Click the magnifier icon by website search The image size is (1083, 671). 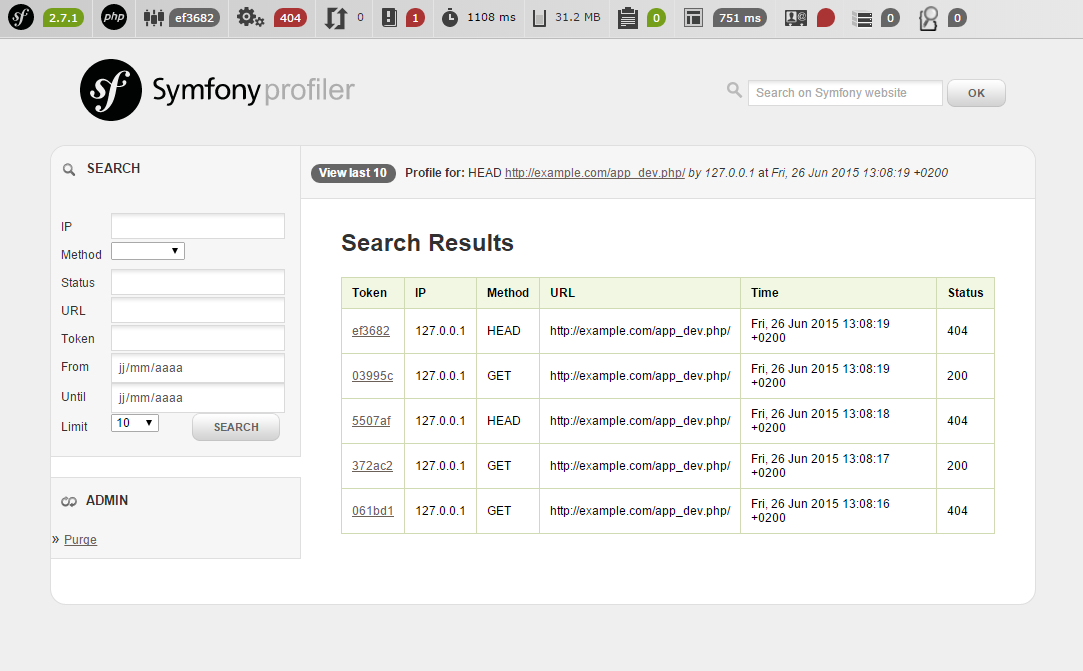pos(734,90)
